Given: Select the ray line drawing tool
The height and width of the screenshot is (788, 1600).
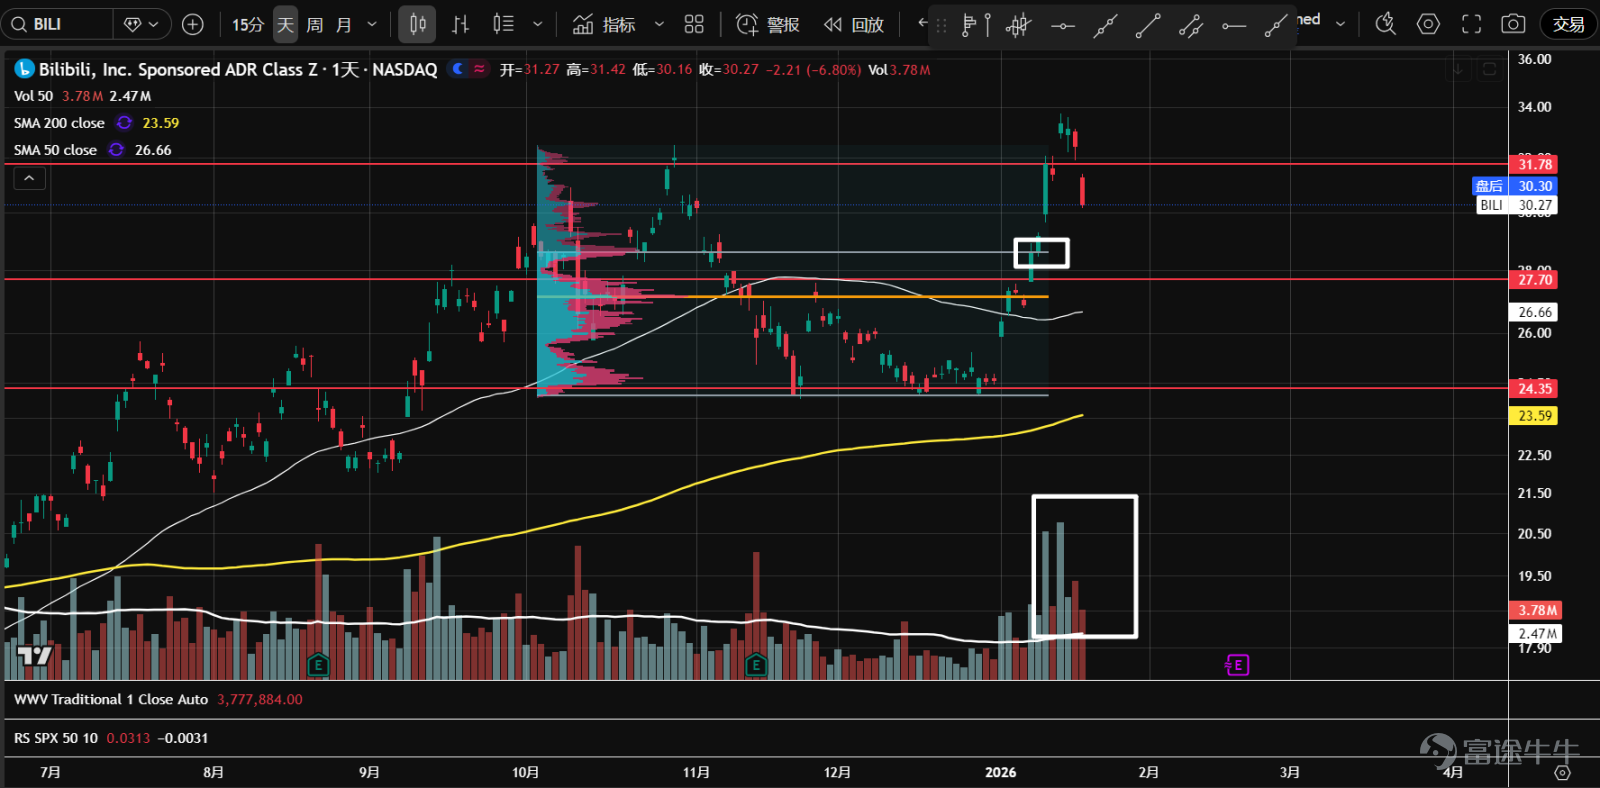Looking at the screenshot, I should (1276, 26).
